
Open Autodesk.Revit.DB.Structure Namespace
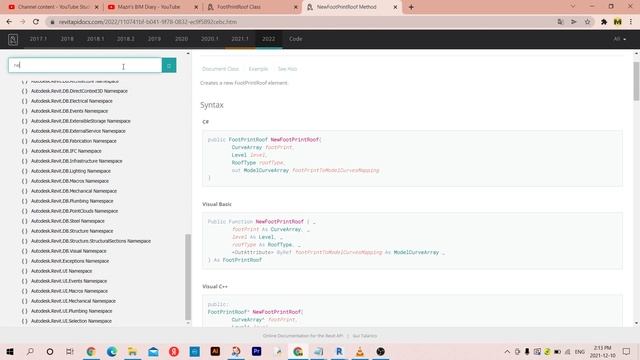72,231
